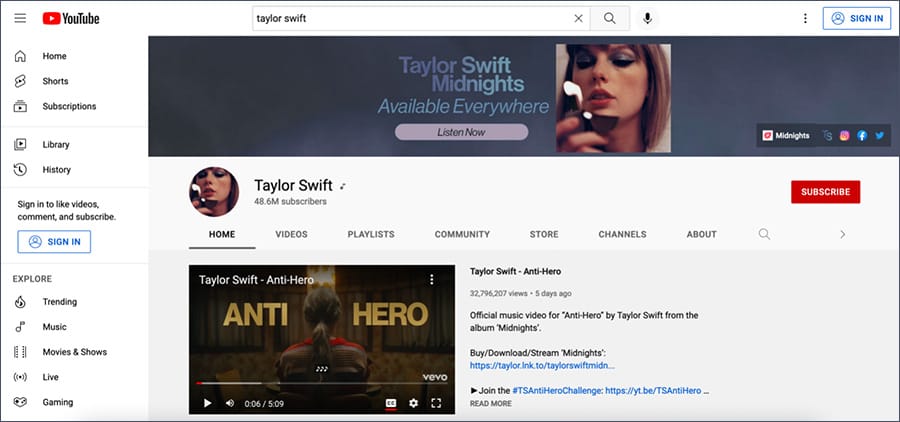This screenshot has height=422, width=900.
Task: Click Listen Now banner button
Action: click(x=461, y=132)
